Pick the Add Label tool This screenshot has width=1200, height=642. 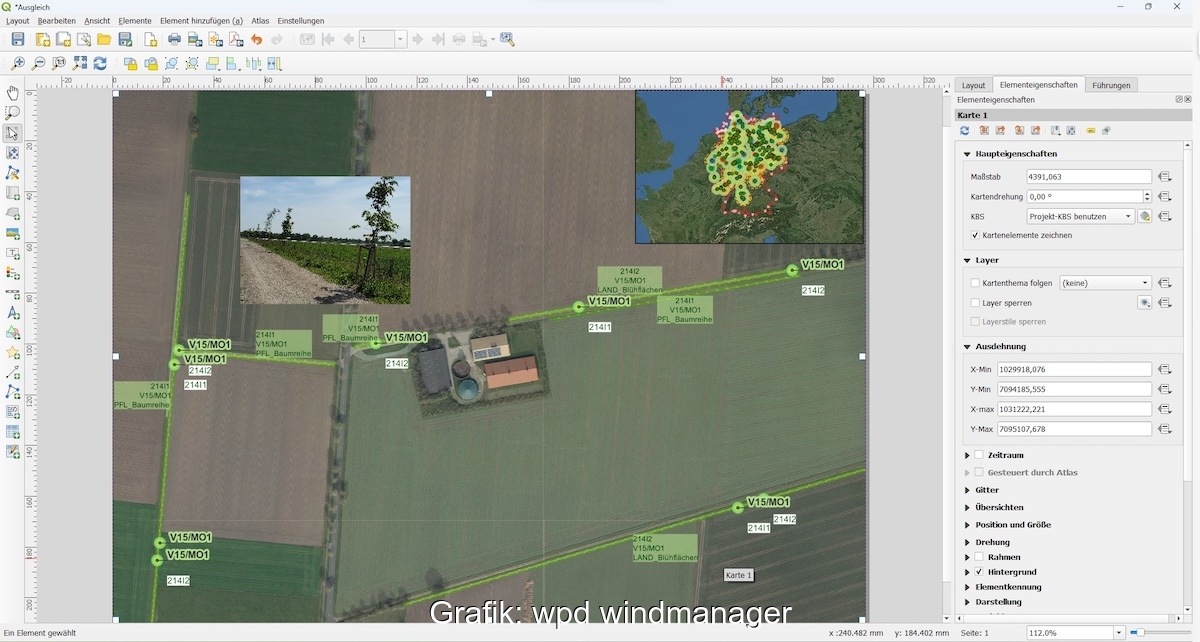13,253
